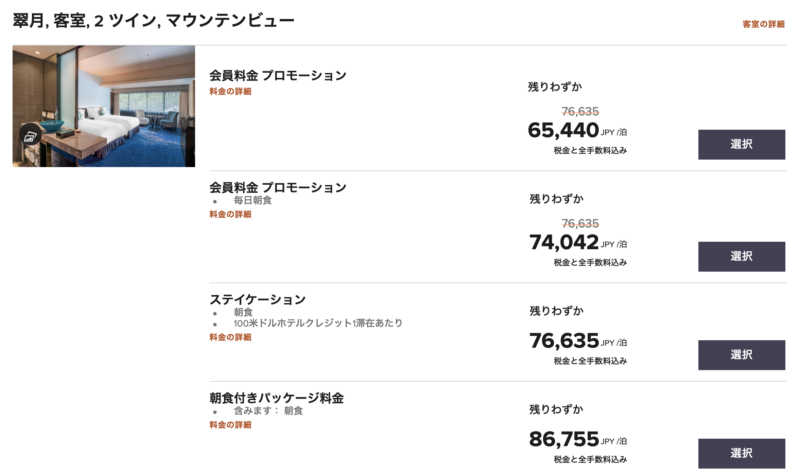Open 料金の詳細 for ステイケーション
Screen dimensions: 800x474
coord(230,337)
